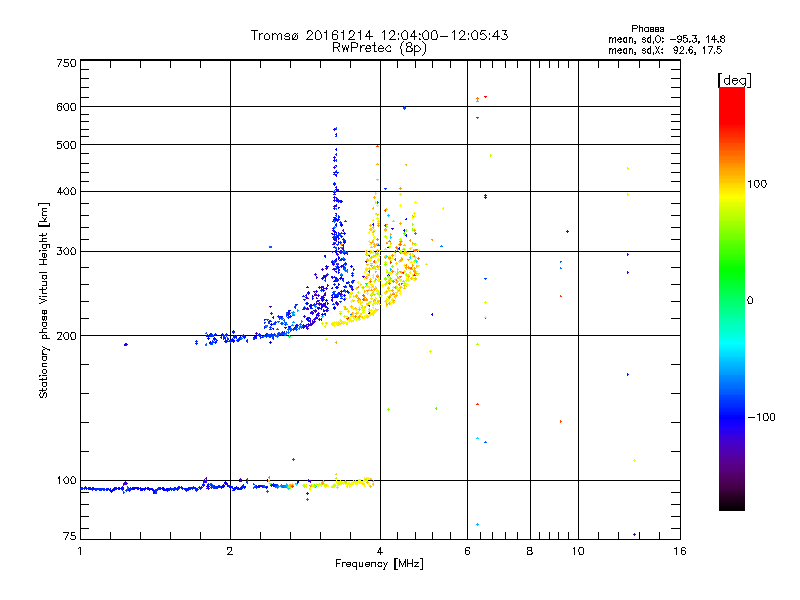Screen dimensions: 800x600
Task: Click the '[deg]' colorbar unit label
Action: tap(734, 80)
